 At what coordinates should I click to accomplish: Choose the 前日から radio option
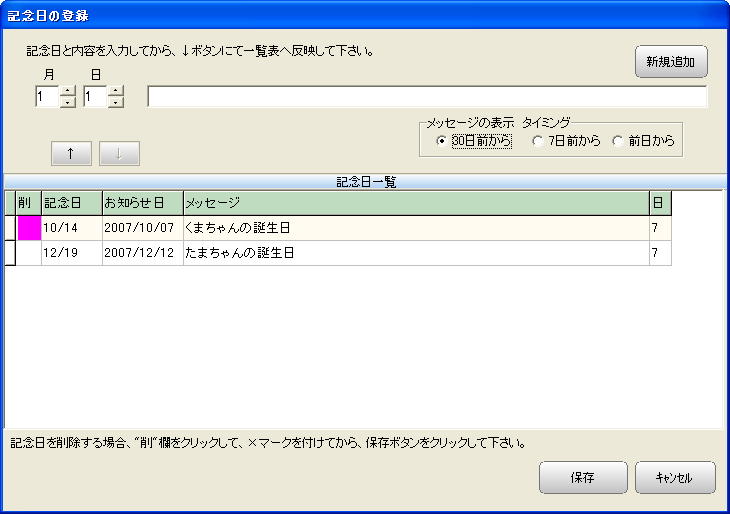tap(618, 141)
